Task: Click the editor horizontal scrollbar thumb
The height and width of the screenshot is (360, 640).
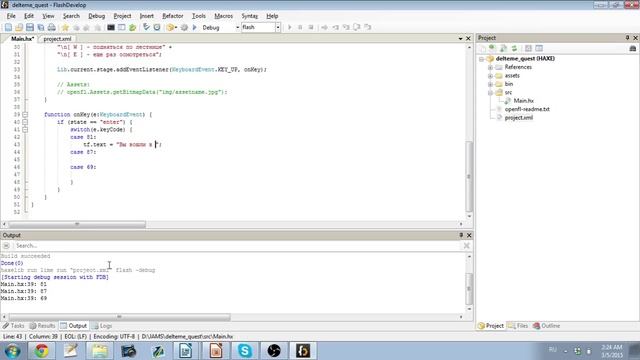Action: (x=77, y=224)
